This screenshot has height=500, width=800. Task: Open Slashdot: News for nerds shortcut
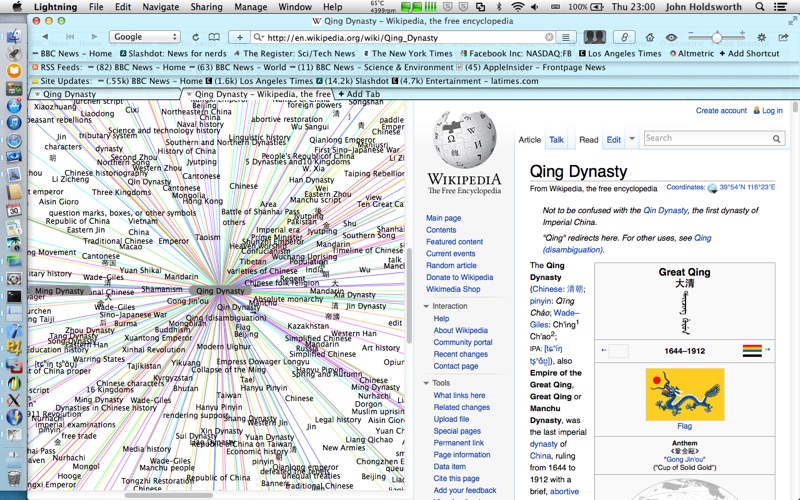click(173, 54)
